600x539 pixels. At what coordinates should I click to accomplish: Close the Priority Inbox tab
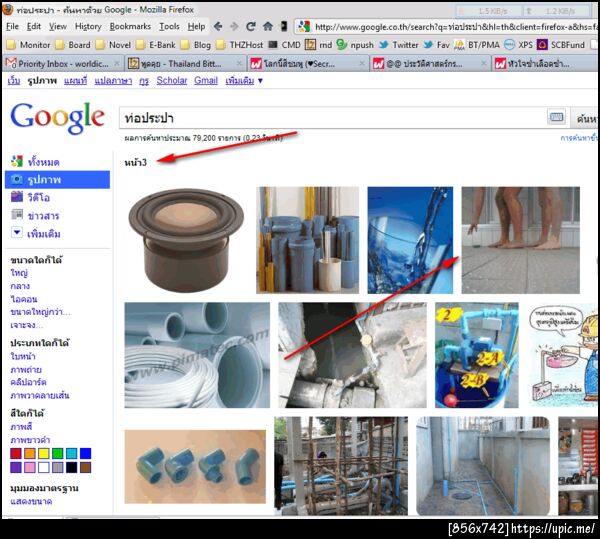(x=117, y=64)
